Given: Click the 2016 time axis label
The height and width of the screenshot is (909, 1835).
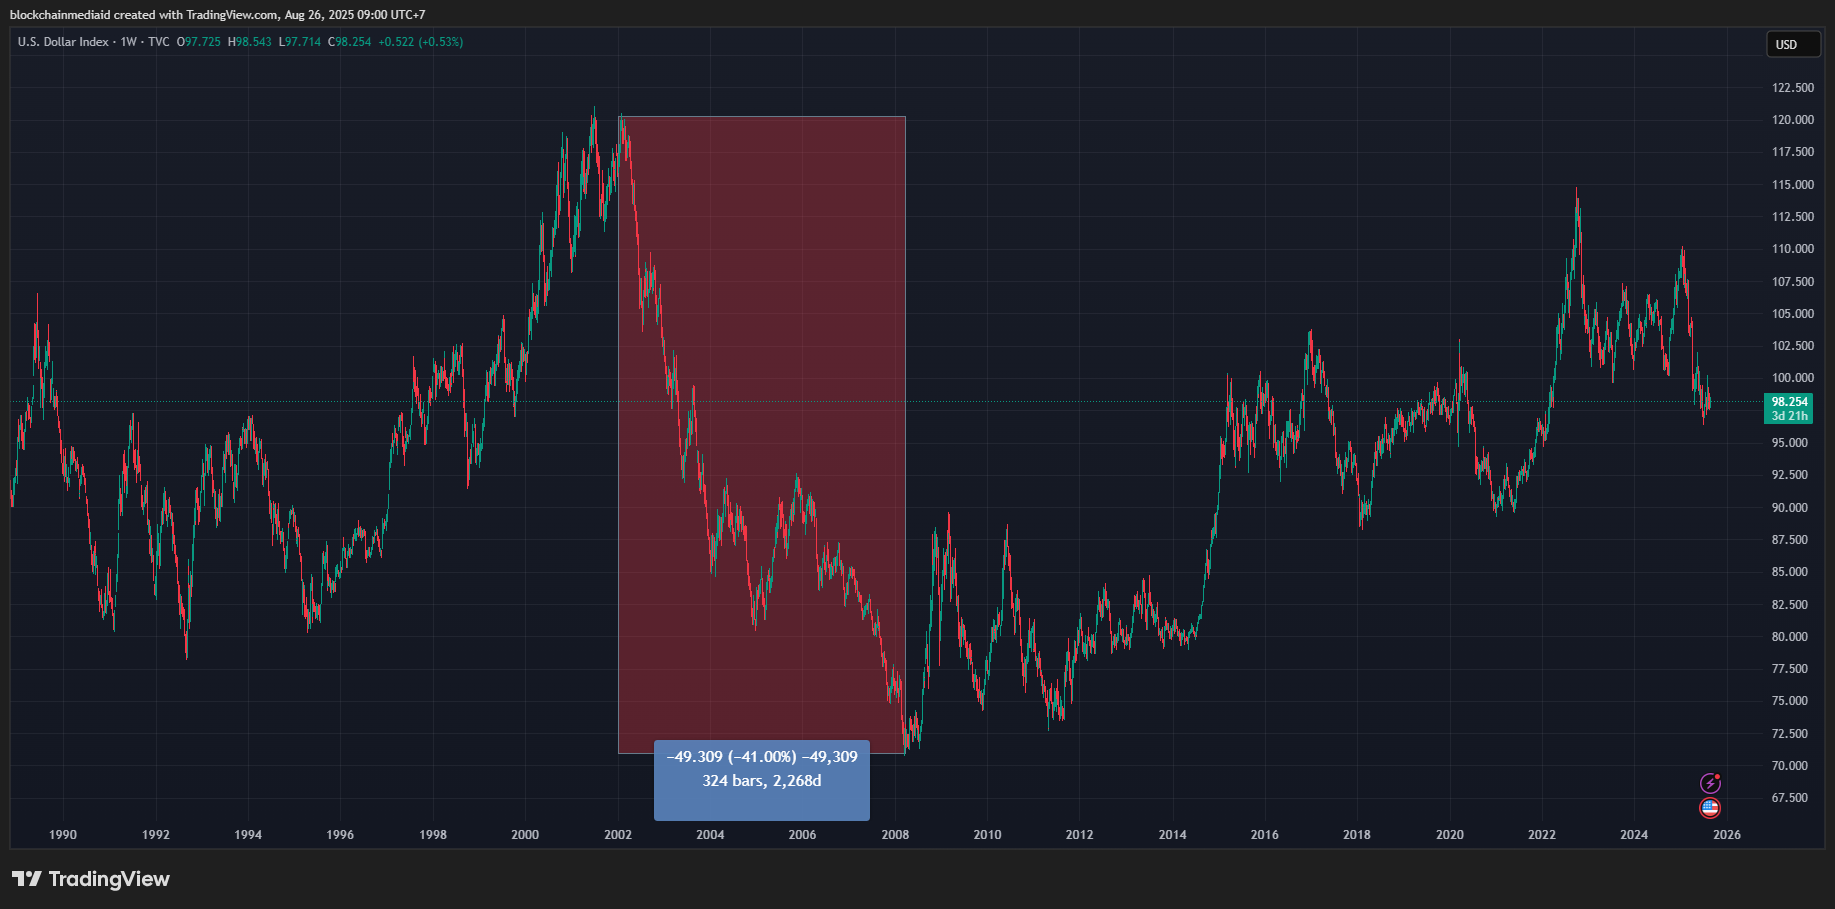Looking at the screenshot, I should click(1265, 835).
